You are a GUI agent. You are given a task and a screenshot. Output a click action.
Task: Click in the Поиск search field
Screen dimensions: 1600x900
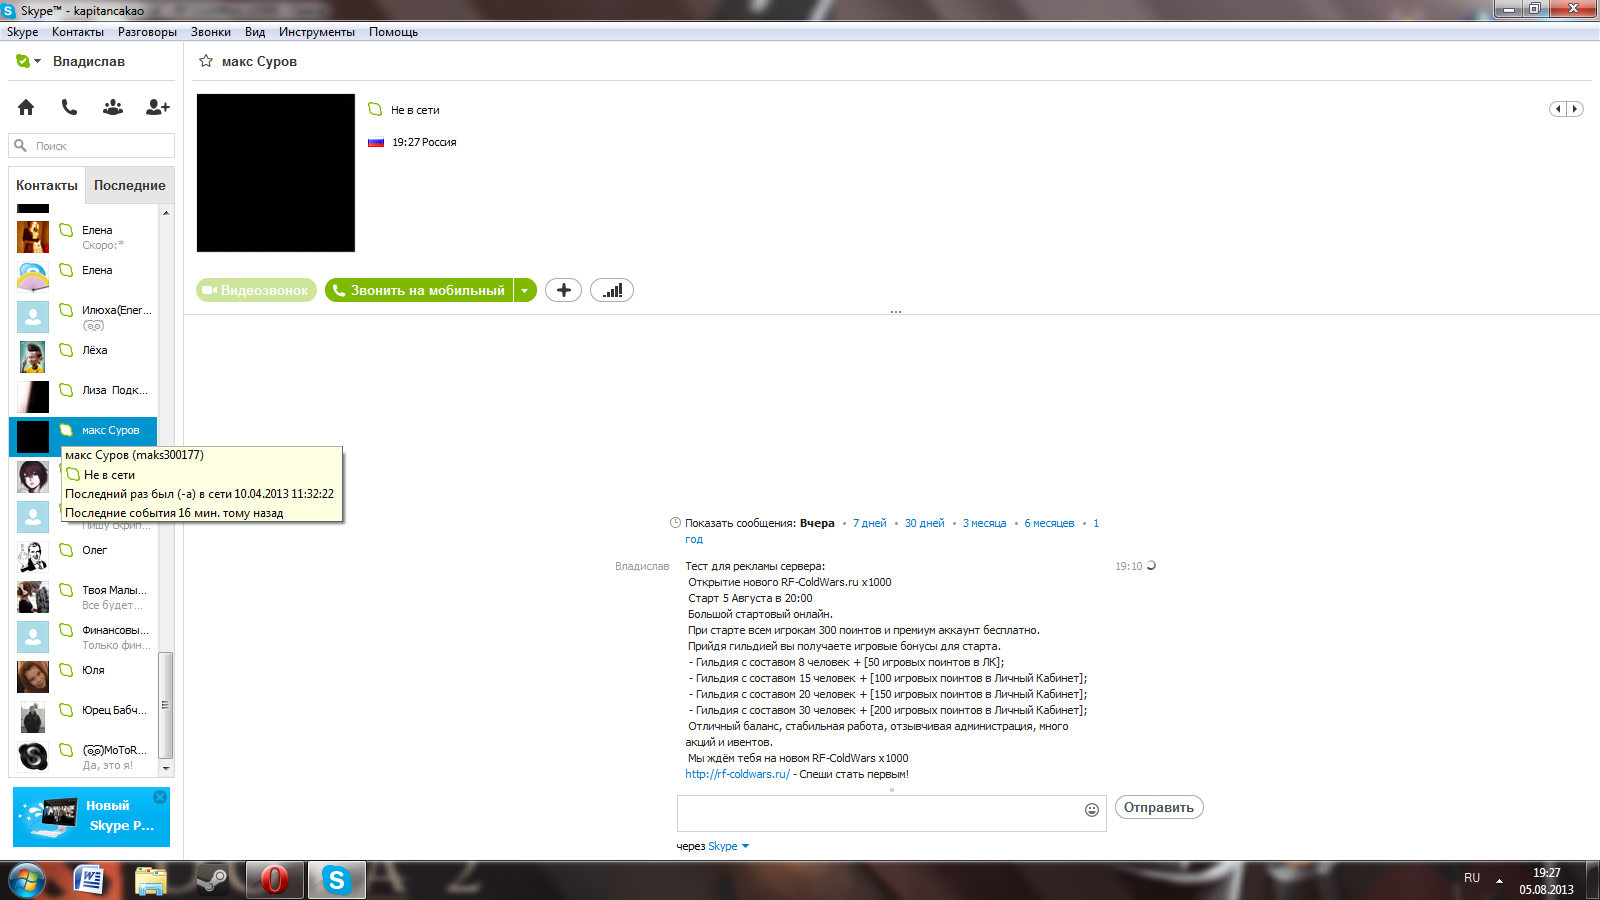pyautogui.click(x=92, y=146)
